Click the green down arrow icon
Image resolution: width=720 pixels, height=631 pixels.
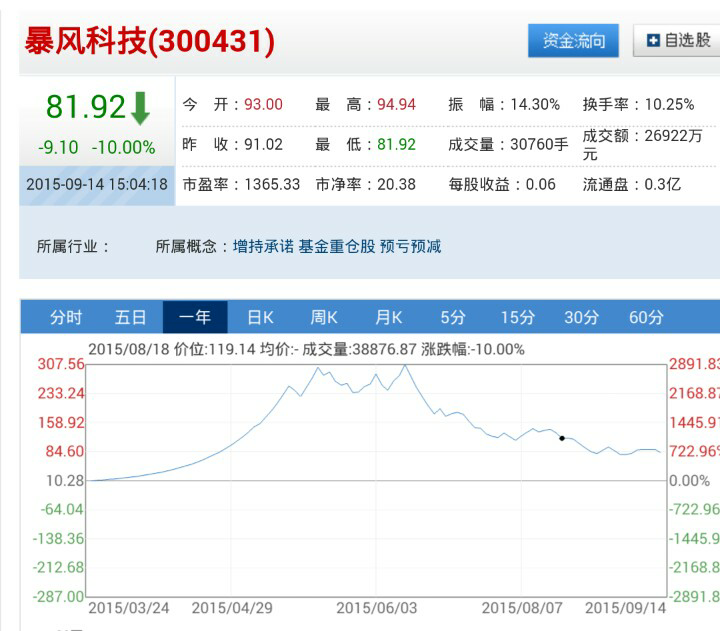(x=141, y=108)
